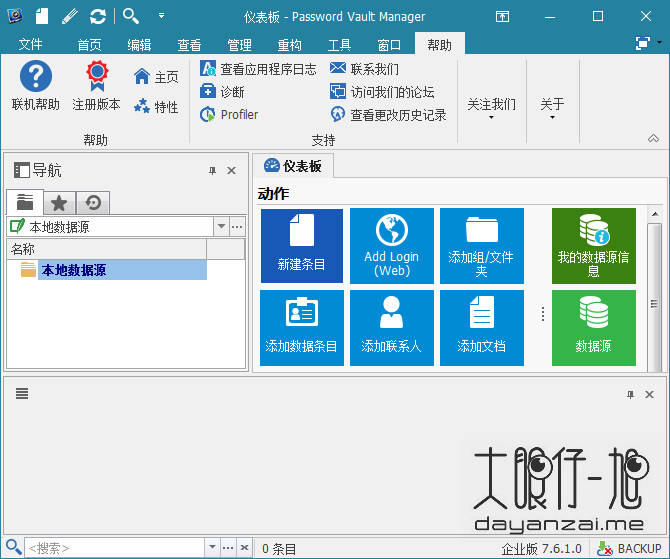Click the full screen icon right of ribbon tabs

[643, 43]
